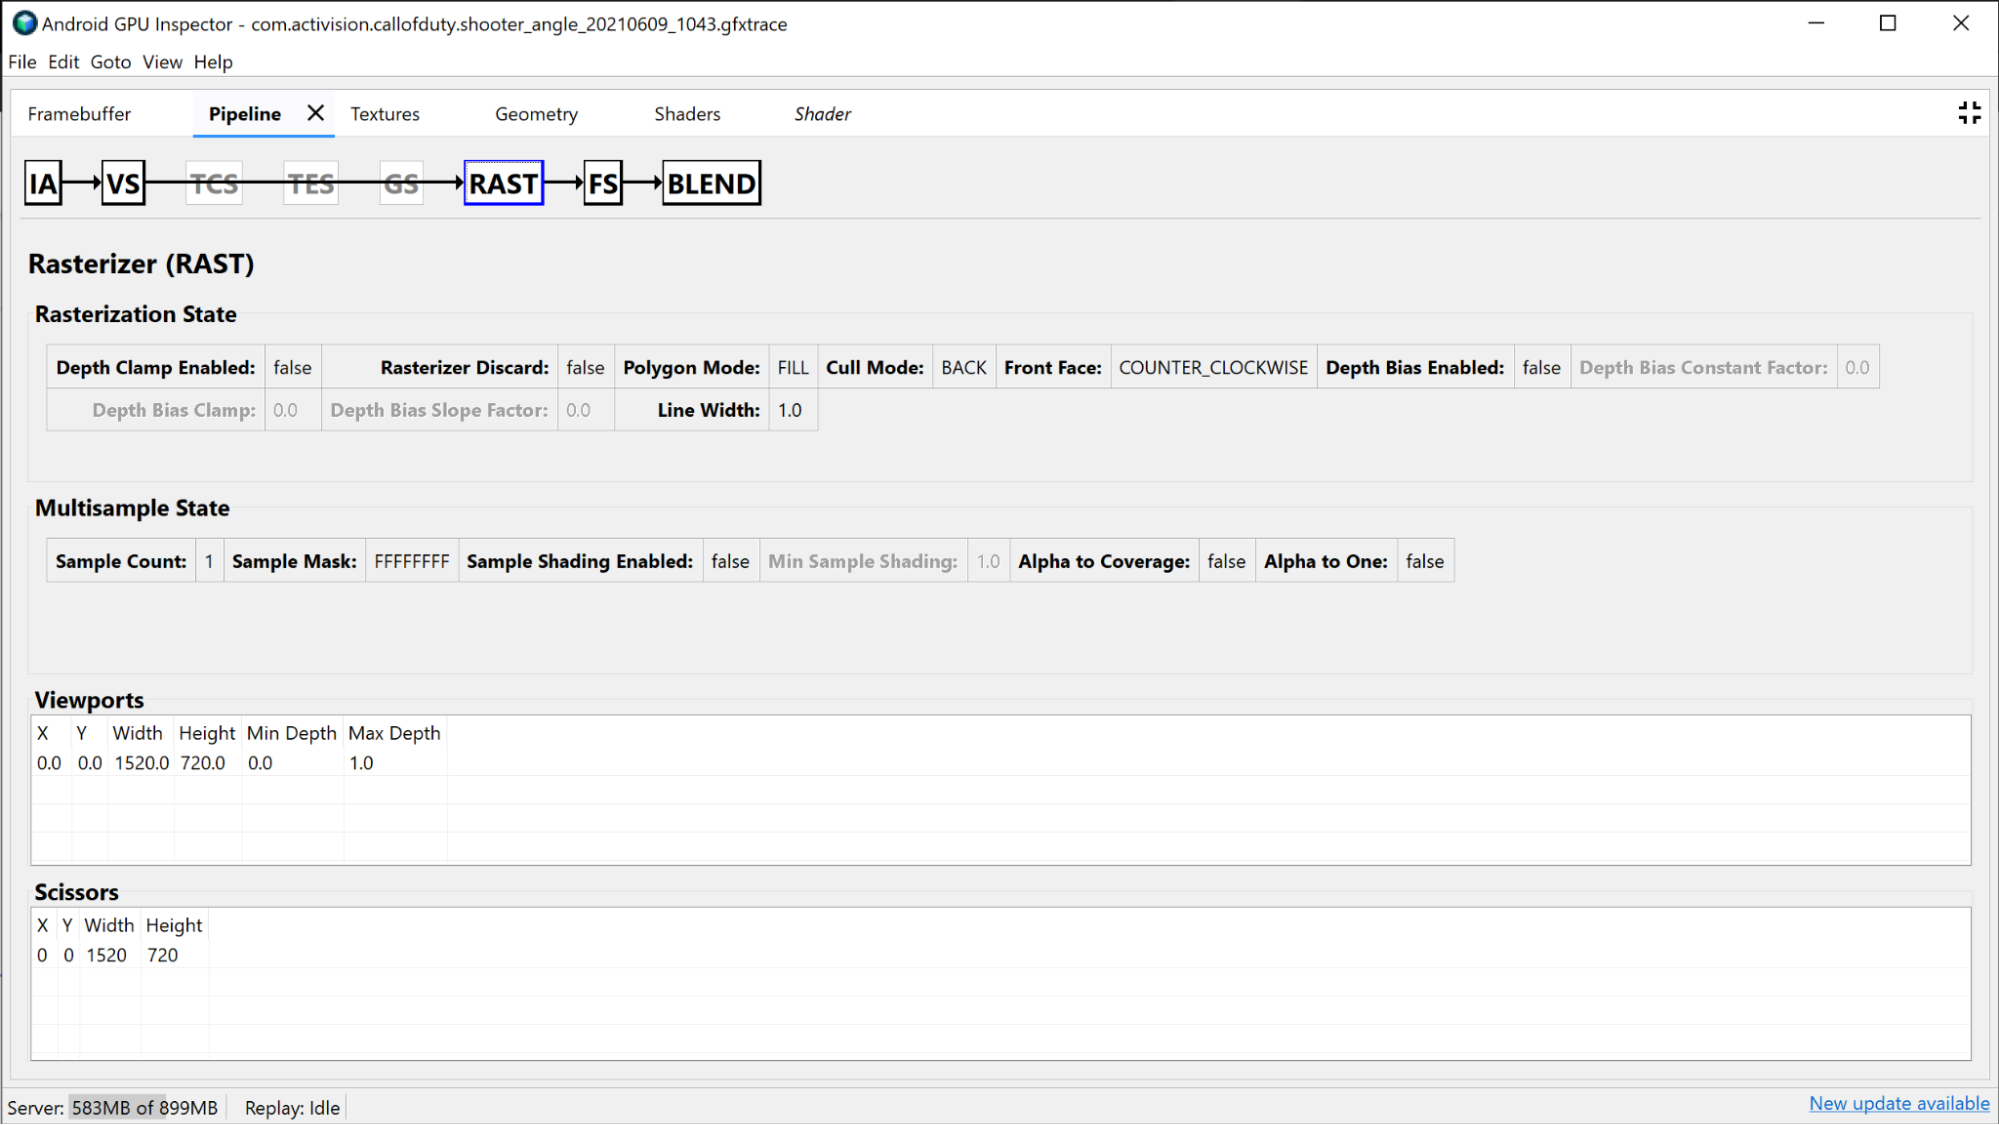Select the TES pipeline stage icon
The height and width of the screenshot is (1125, 1999).
[310, 183]
